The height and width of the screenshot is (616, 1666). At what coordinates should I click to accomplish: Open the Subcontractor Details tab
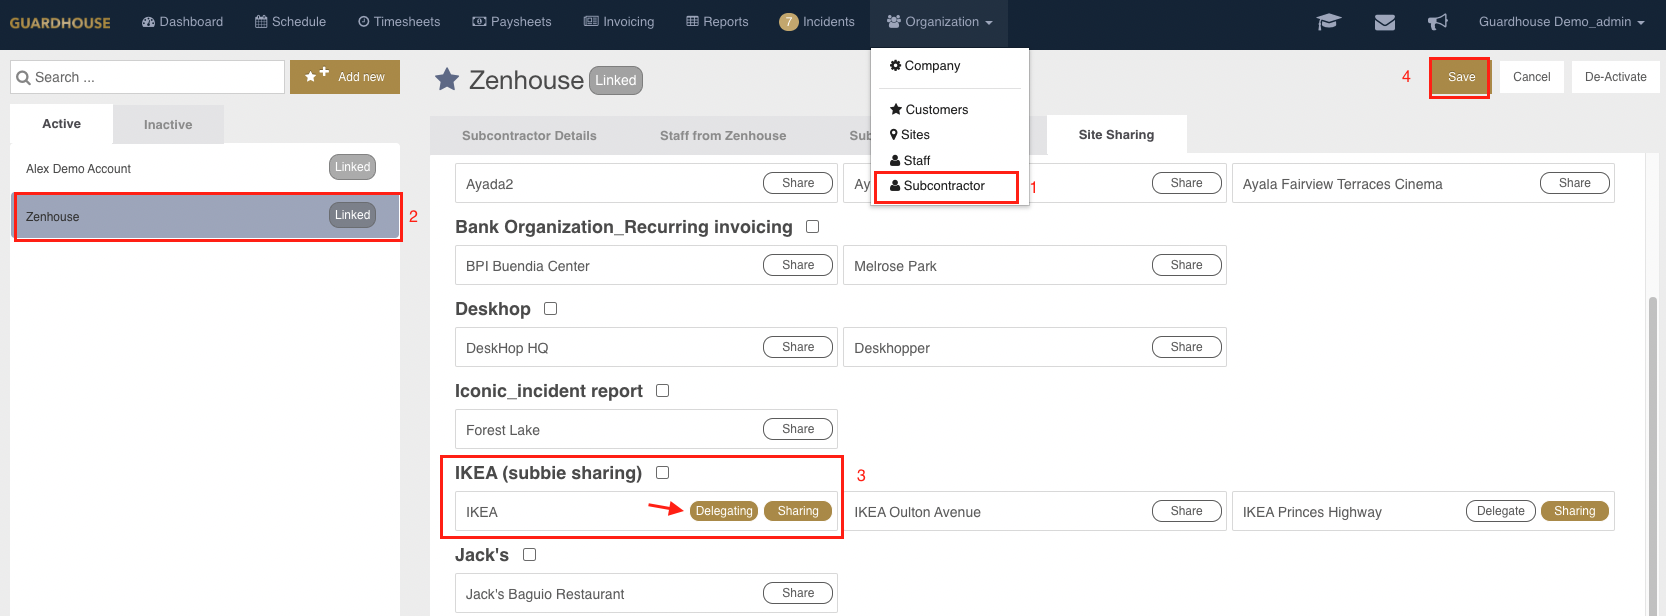[x=529, y=136]
